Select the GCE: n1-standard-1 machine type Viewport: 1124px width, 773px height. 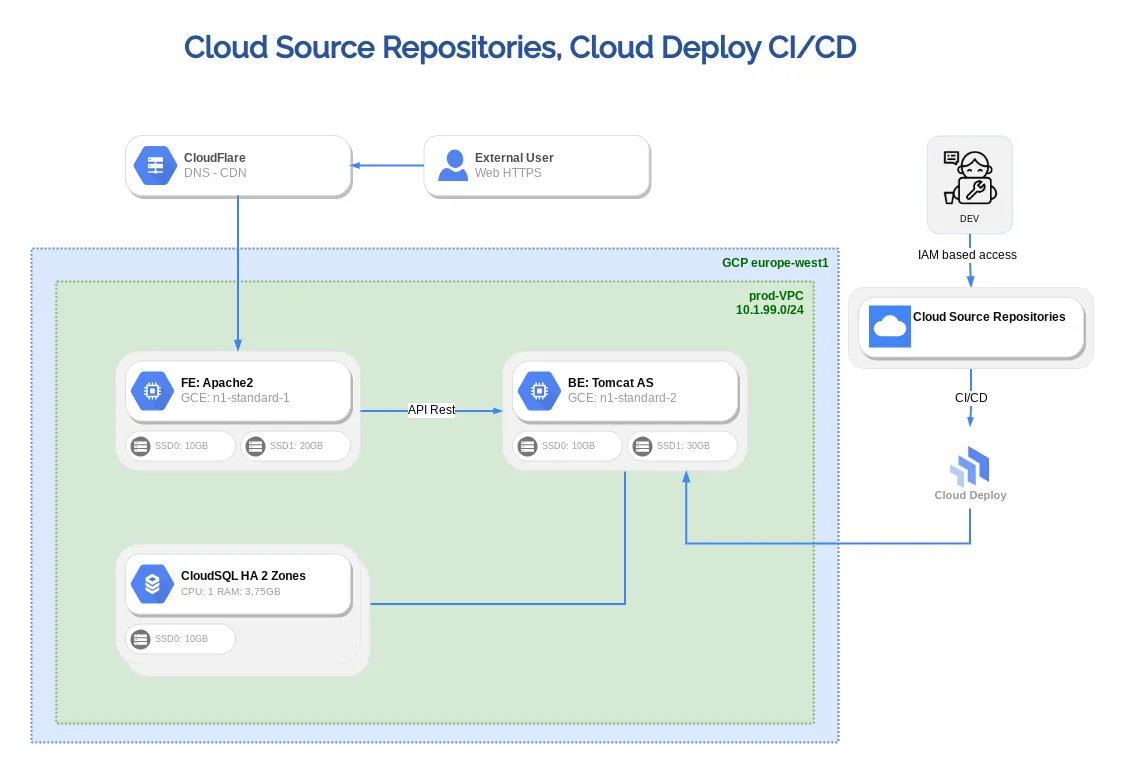[235, 398]
